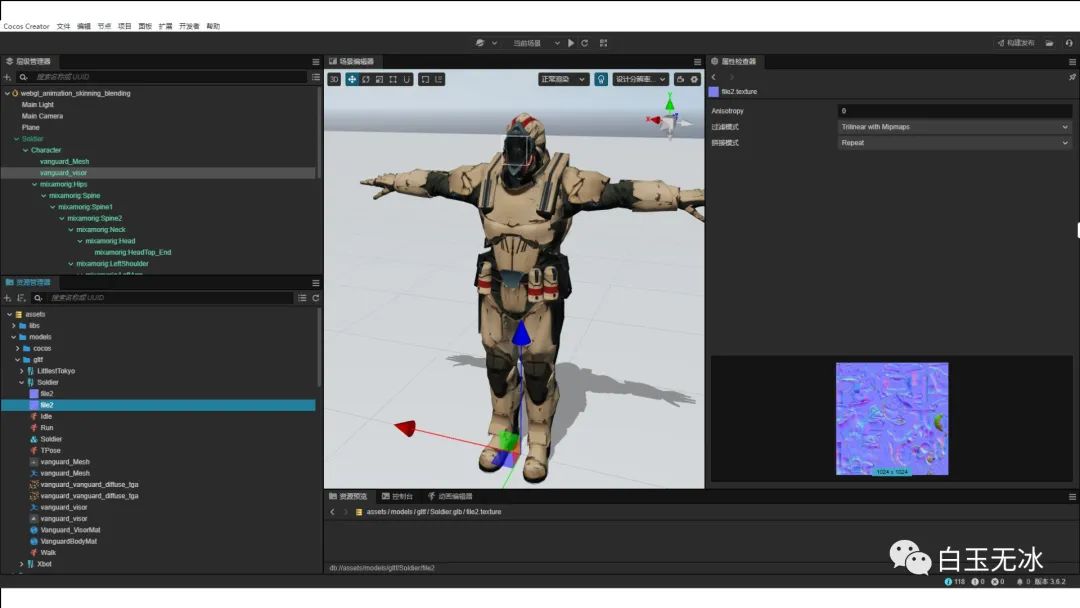Select the move gizmo tool
The image size is (1080, 608).
tap(352, 79)
